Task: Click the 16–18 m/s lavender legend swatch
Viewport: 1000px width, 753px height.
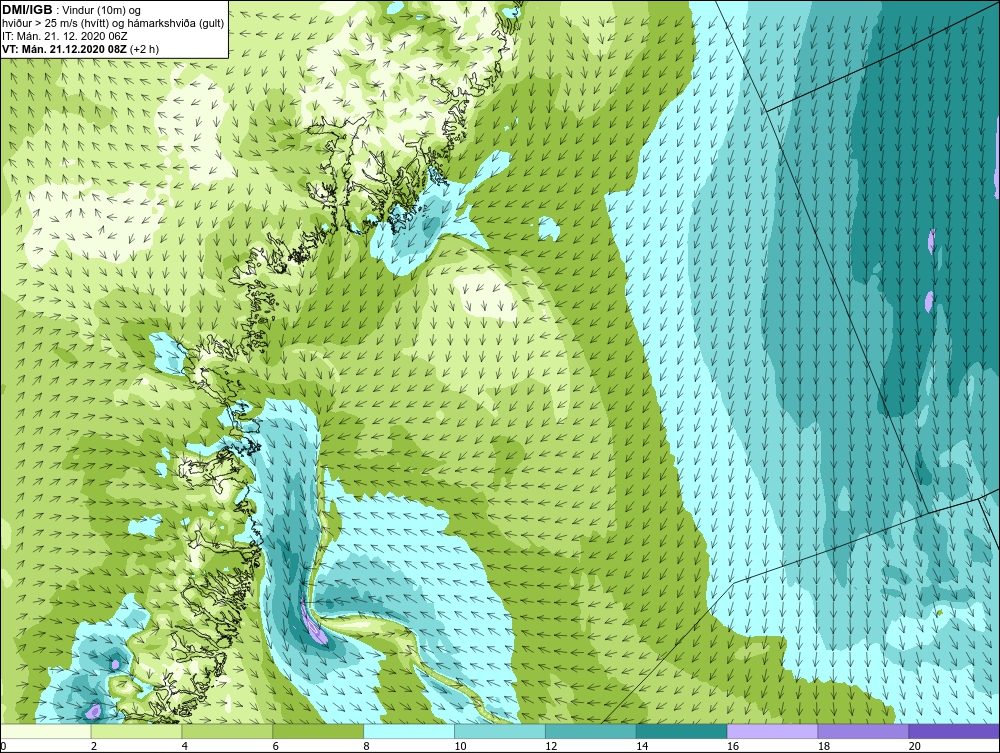Action: [772, 731]
